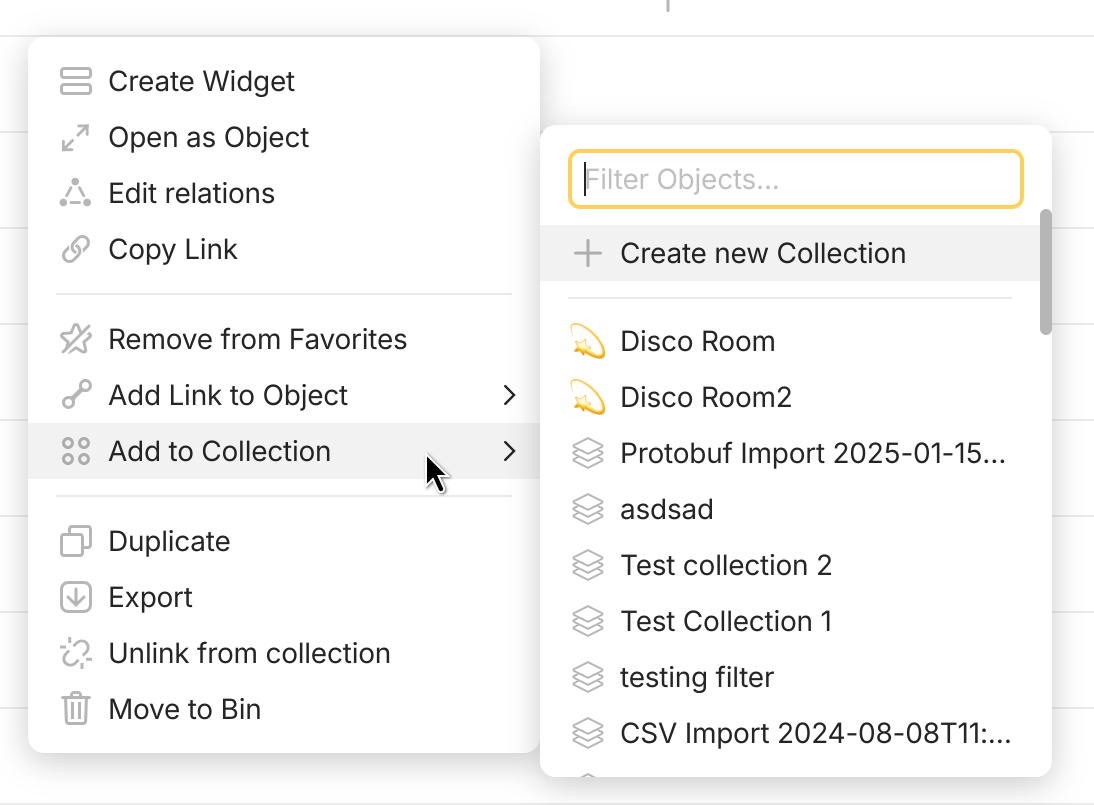Click the Copy Link chain icon

pyautogui.click(x=76, y=249)
